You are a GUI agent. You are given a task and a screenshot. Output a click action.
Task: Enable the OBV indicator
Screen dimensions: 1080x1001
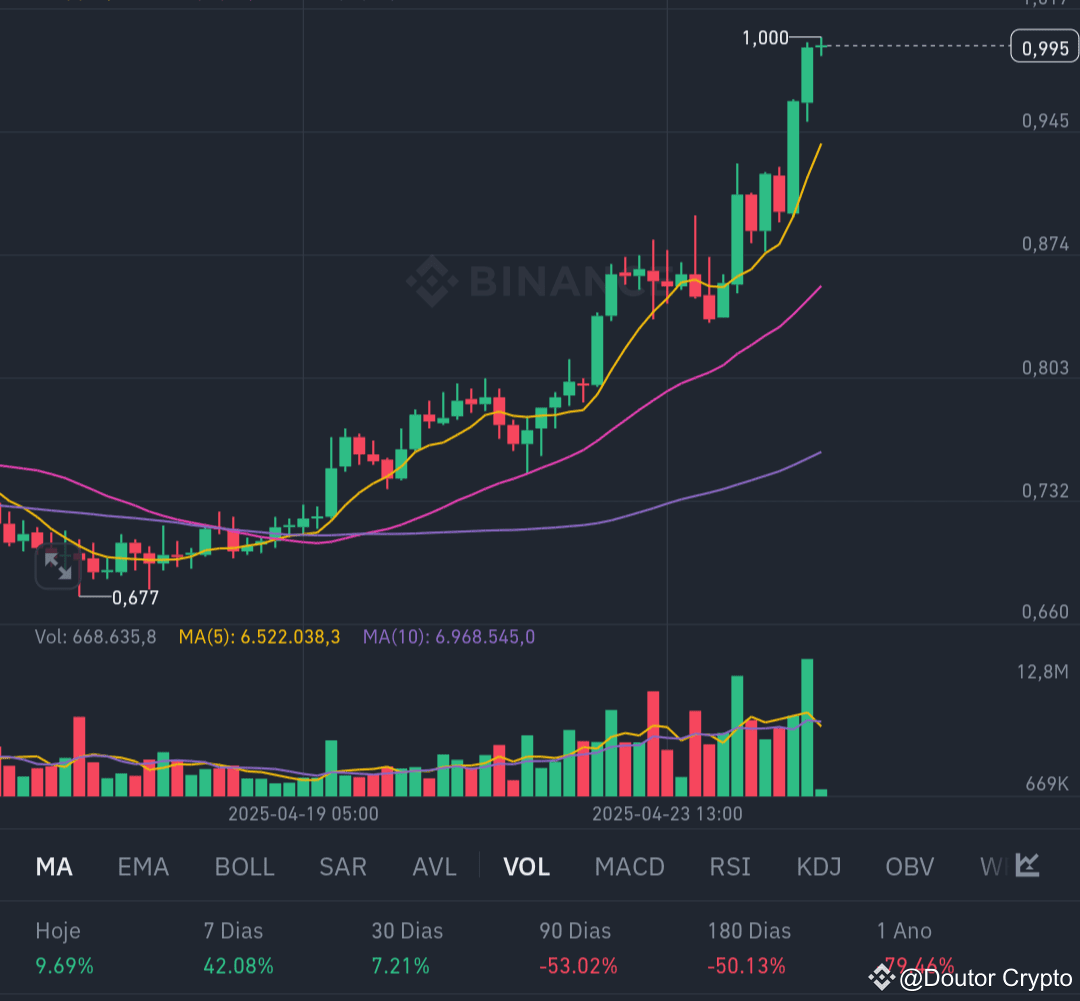(x=909, y=867)
